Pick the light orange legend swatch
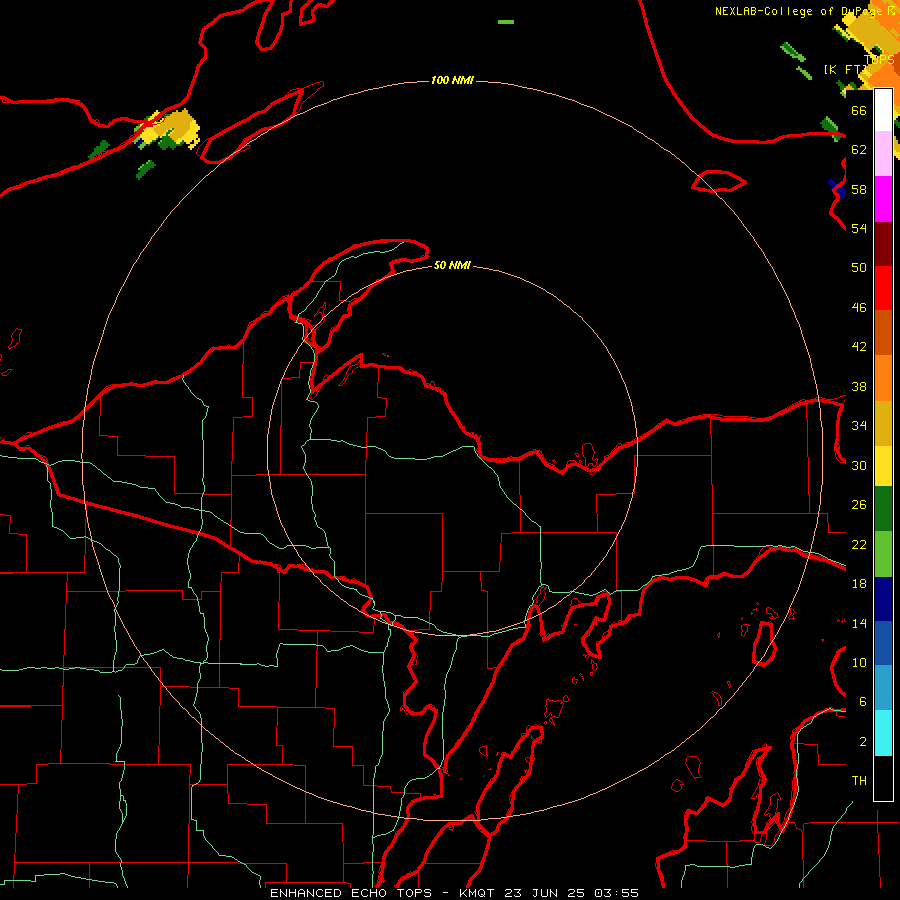The image size is (900, 900). (883, 378)
